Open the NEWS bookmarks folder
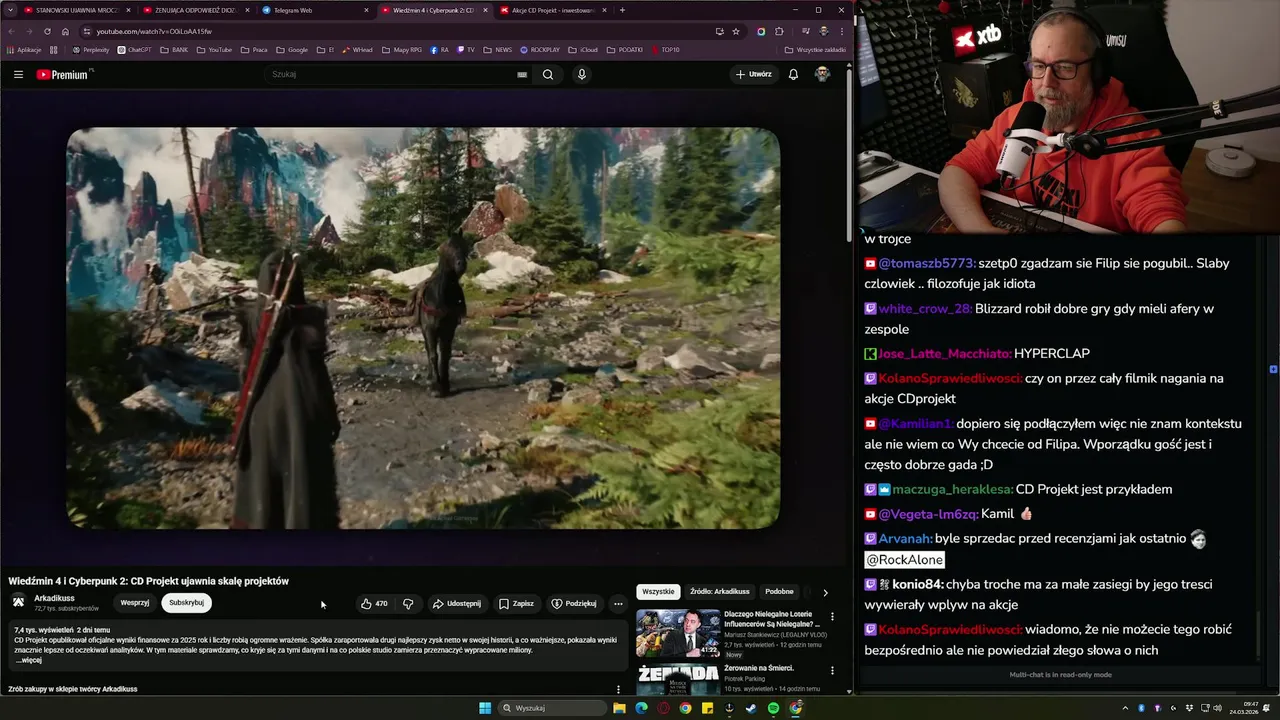This screenshot has height=720, width=1280. (497, 49)
